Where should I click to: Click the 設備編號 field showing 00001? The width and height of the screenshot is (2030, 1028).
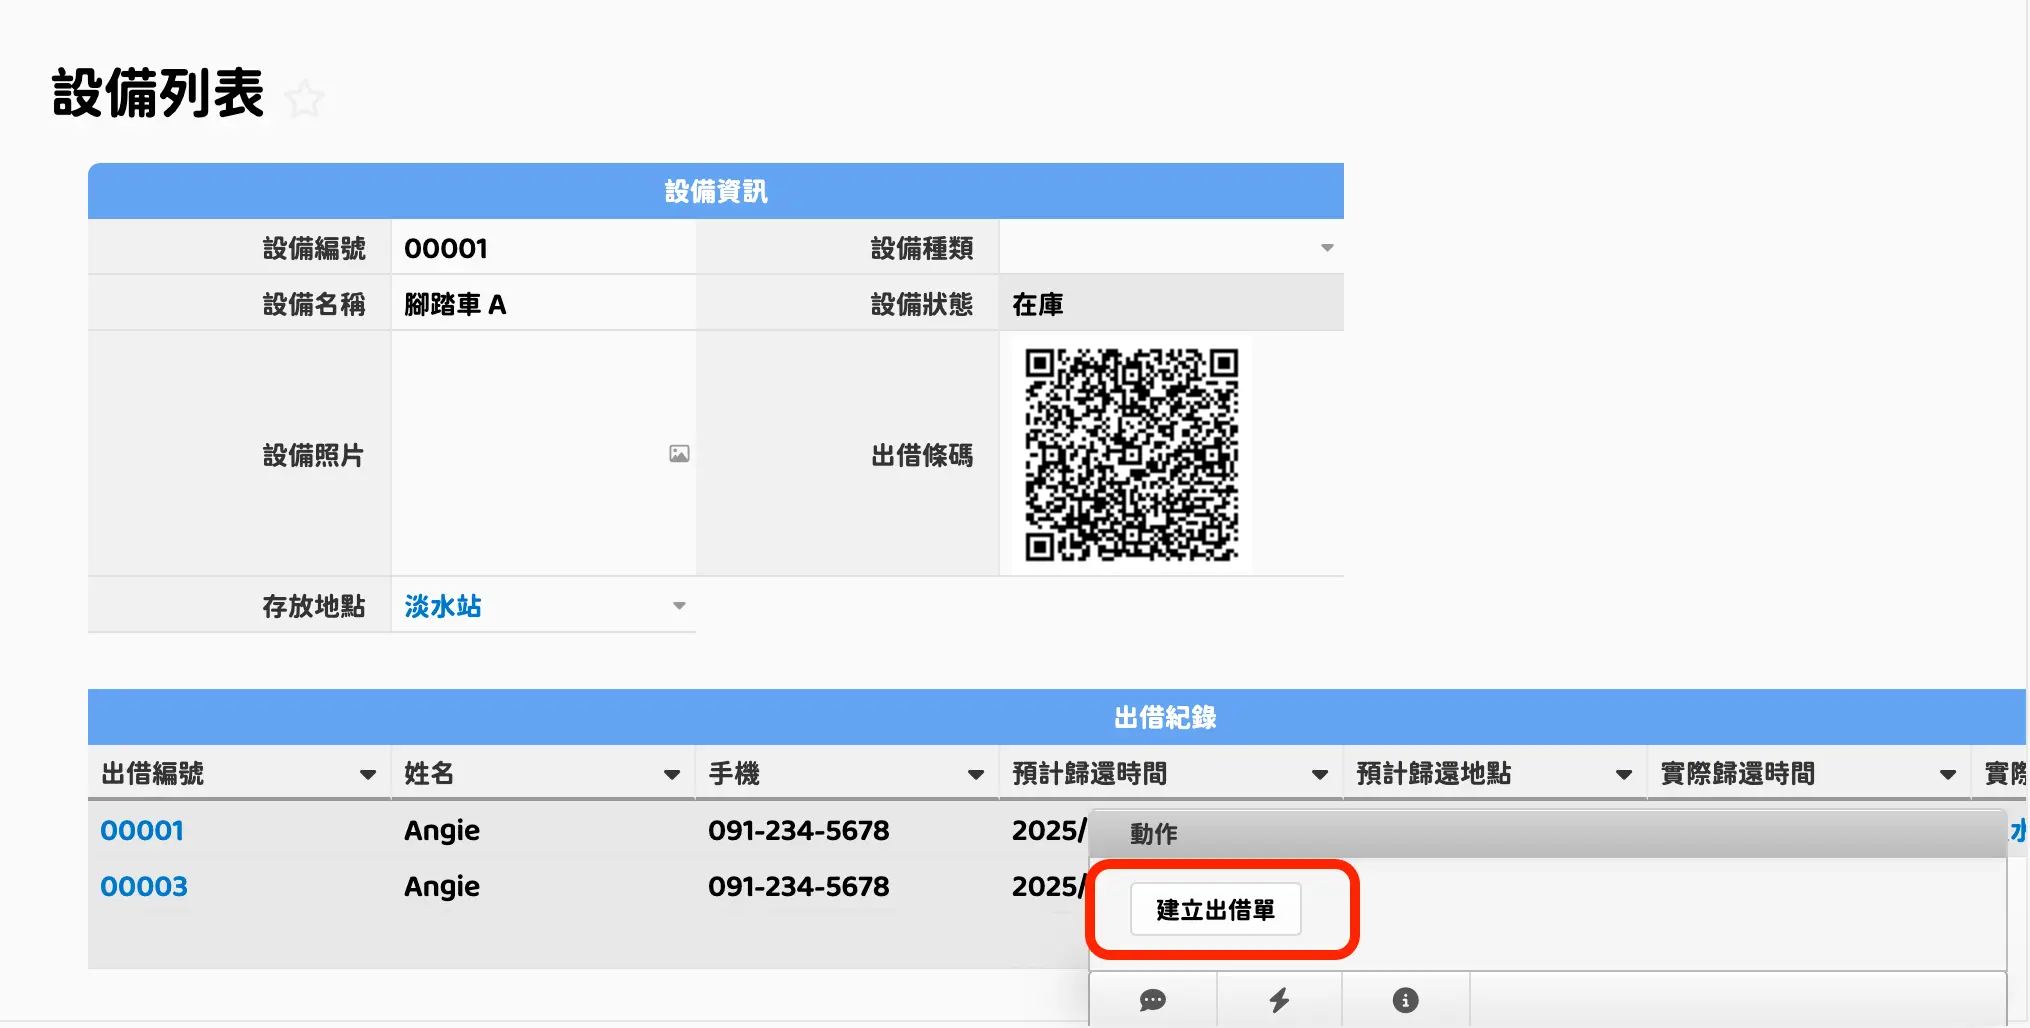coord(544,248)
